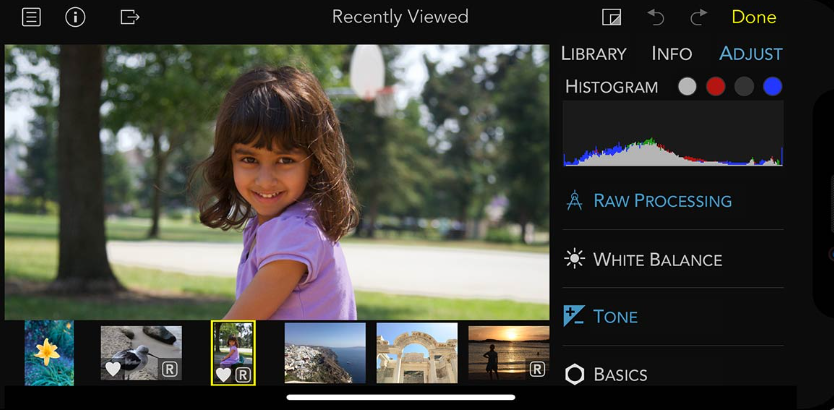Tap the compare before/after icon
834x410 pixels.
pos(611,17)
